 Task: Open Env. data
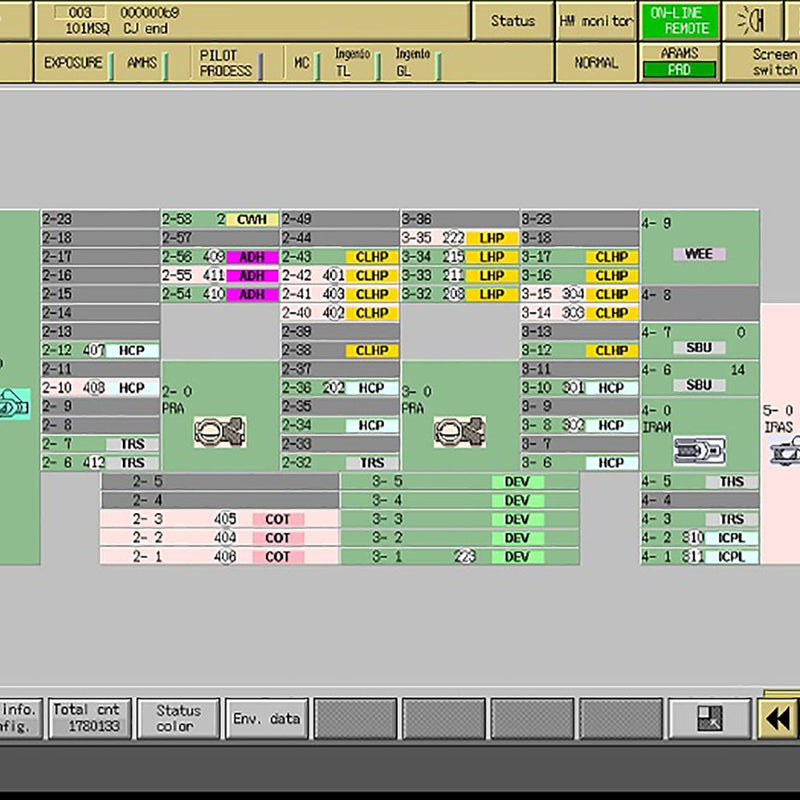point(267,718)
